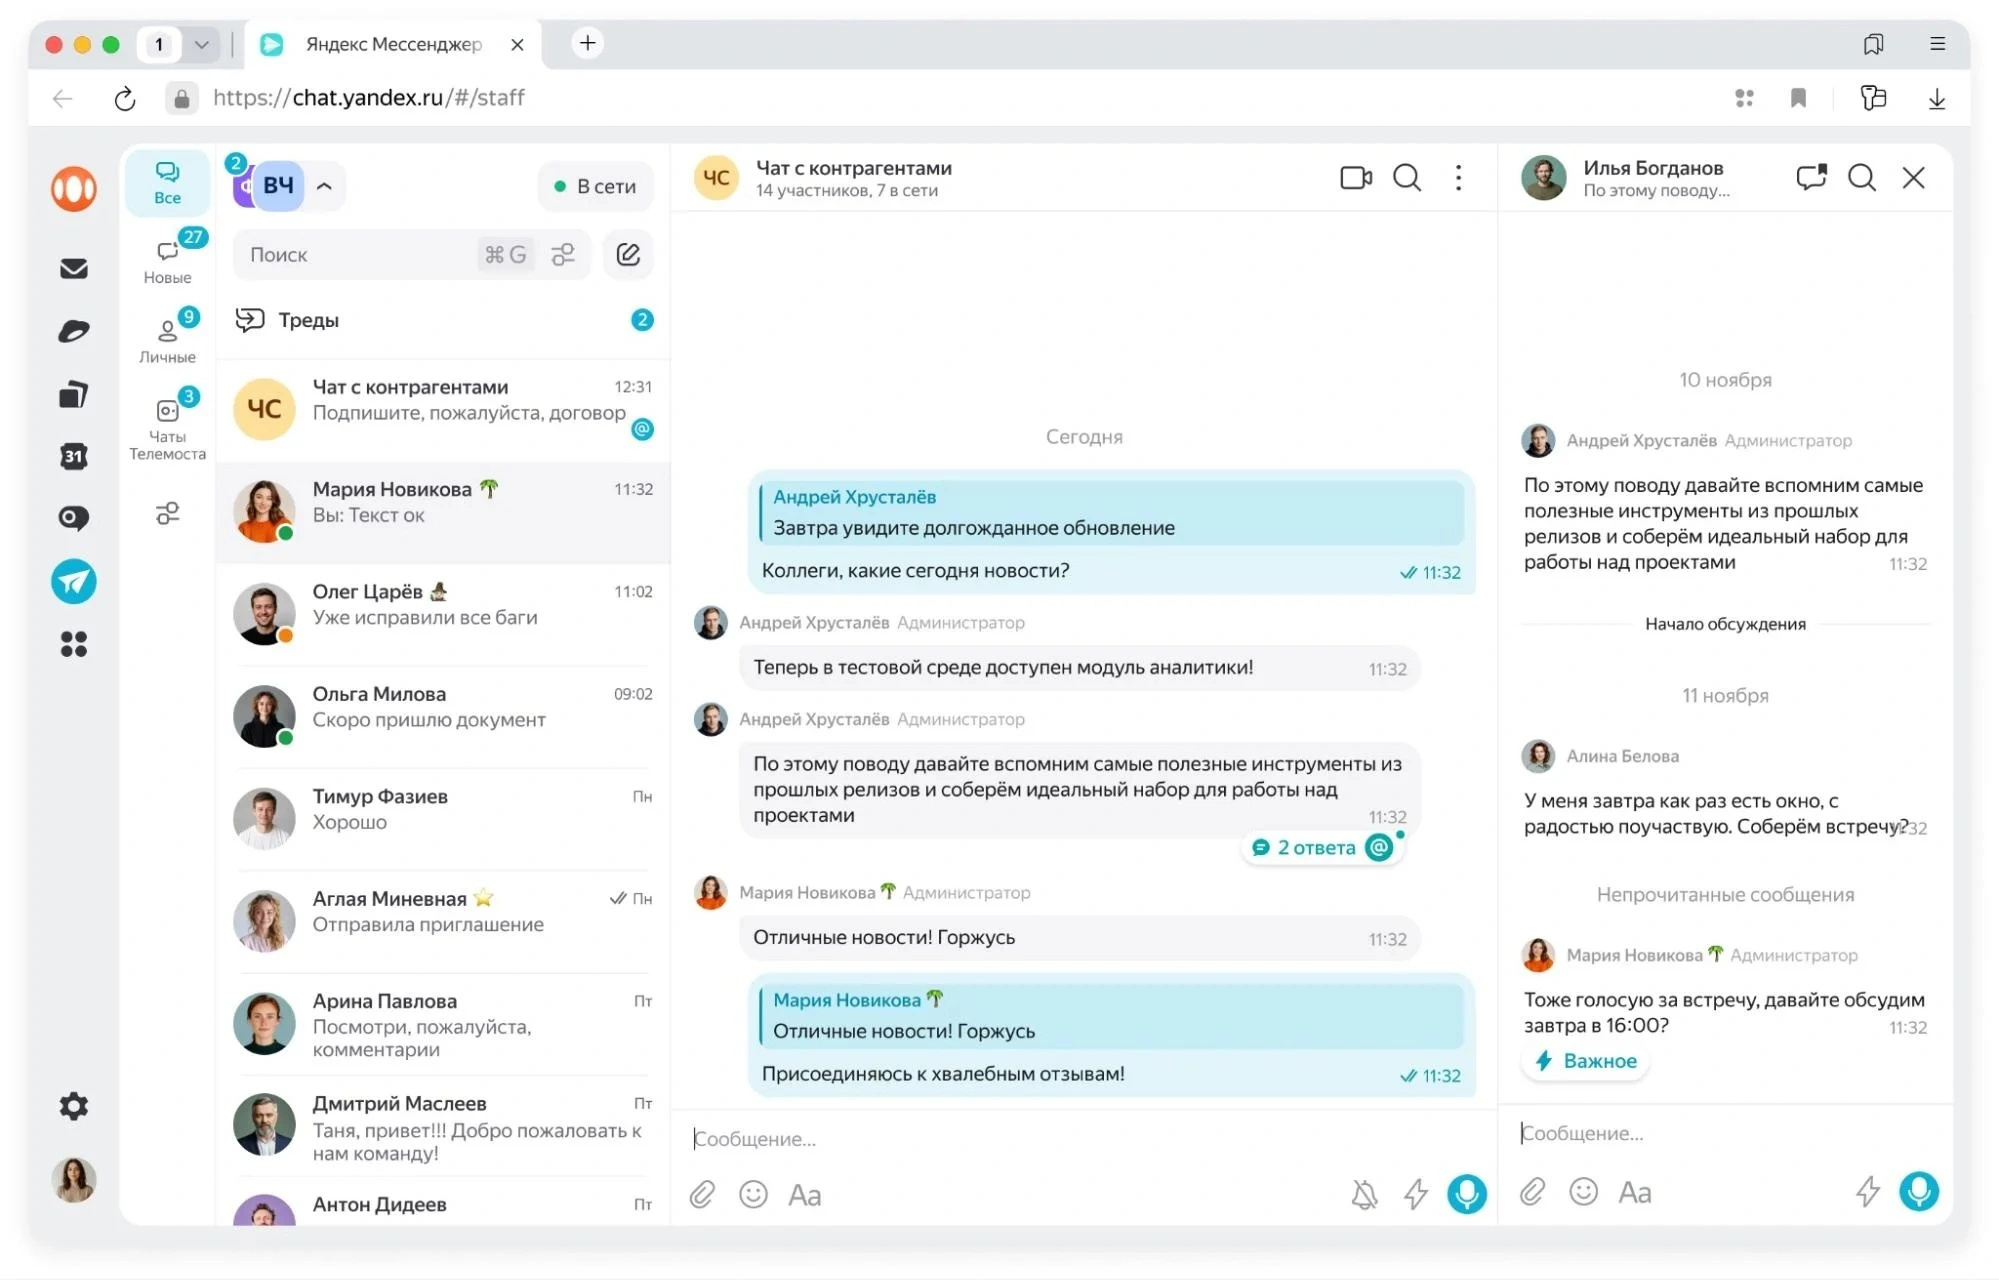Screen dimensions: 1999x1280
Task: Click the compose new chat icon
Action: click(627, 255)
